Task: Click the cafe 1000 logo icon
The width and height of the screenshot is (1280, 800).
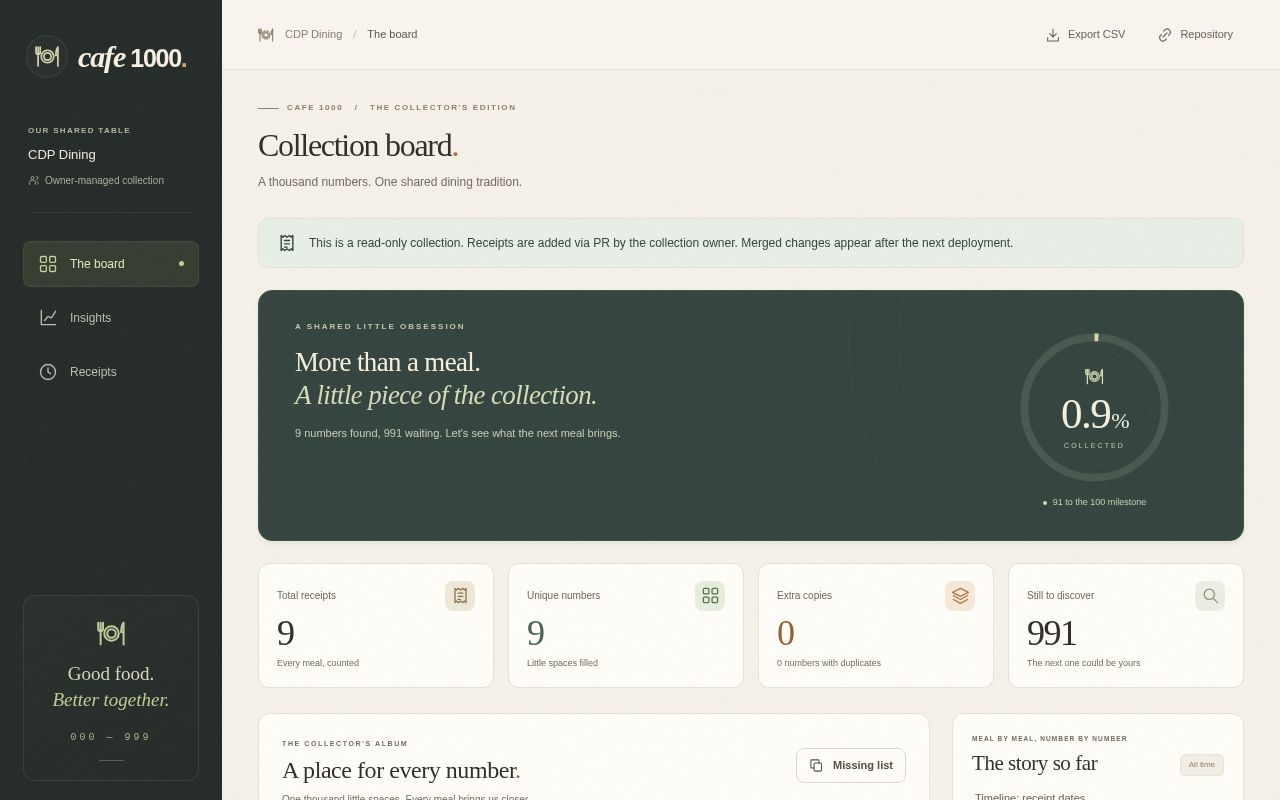Action: [47, 57]
